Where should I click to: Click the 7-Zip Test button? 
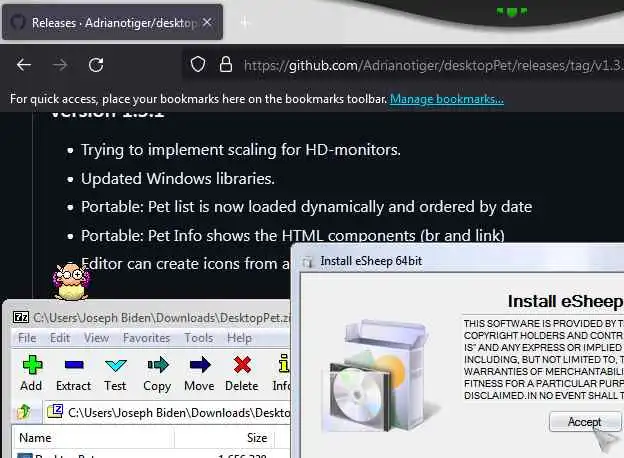click(x=115, y=373)
